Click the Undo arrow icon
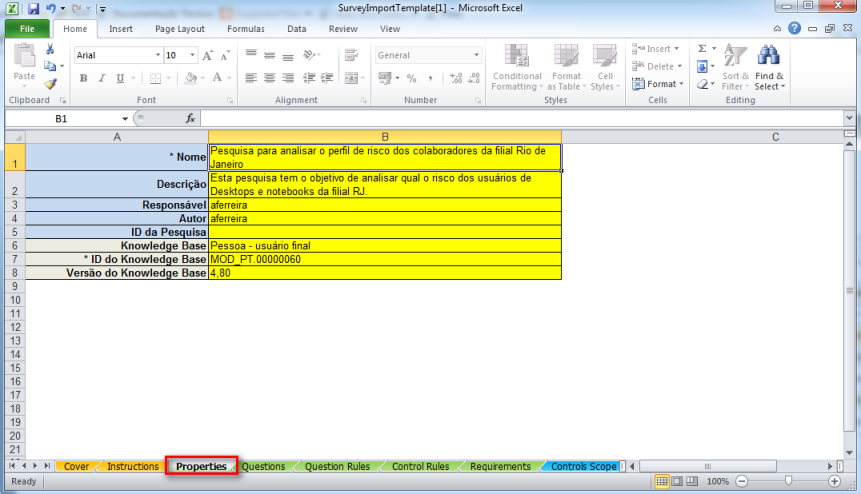 tap(51, 8)
